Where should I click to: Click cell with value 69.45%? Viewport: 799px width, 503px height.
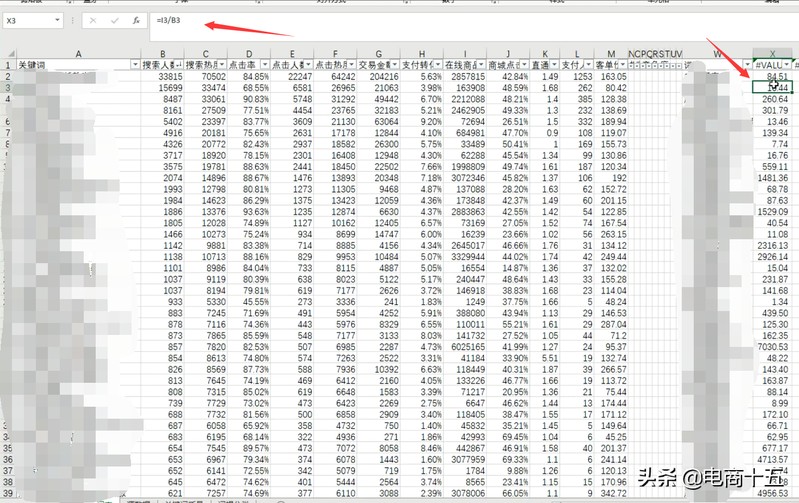pyautogui.click(x=508, y=437)
